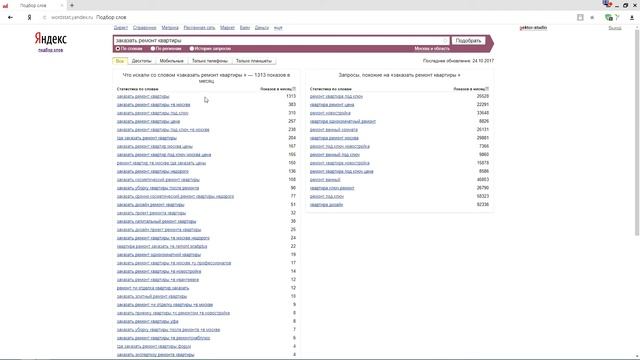Open 'заказать ремонт квартиры уфа' query

pyautogui.click(x=147, y=322)
